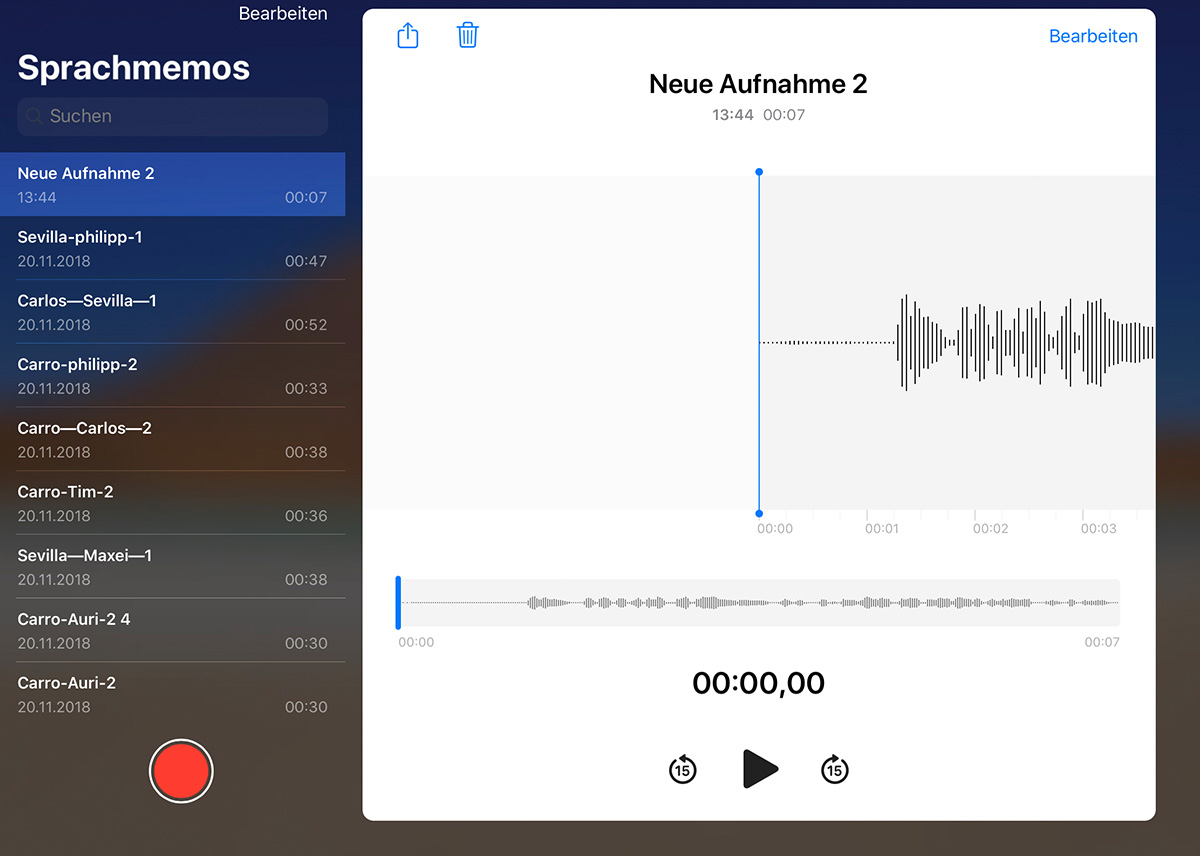Start playback with the play button
Image resolution: width=1200 pixels, height=856 pixels.
click(760, 769)
